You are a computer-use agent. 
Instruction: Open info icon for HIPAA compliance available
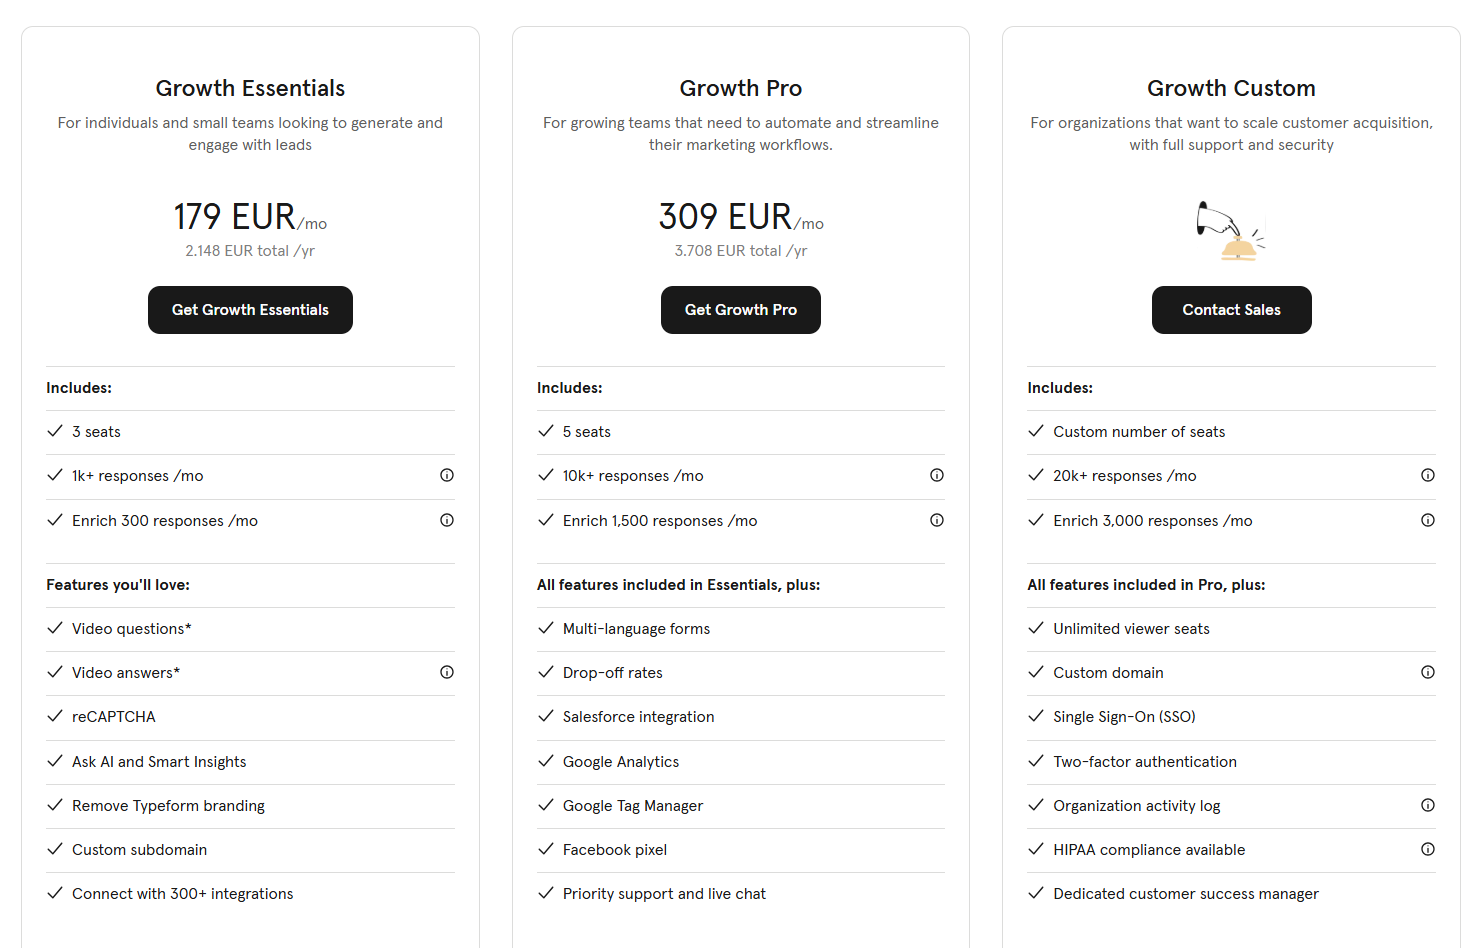[1428, 849]
